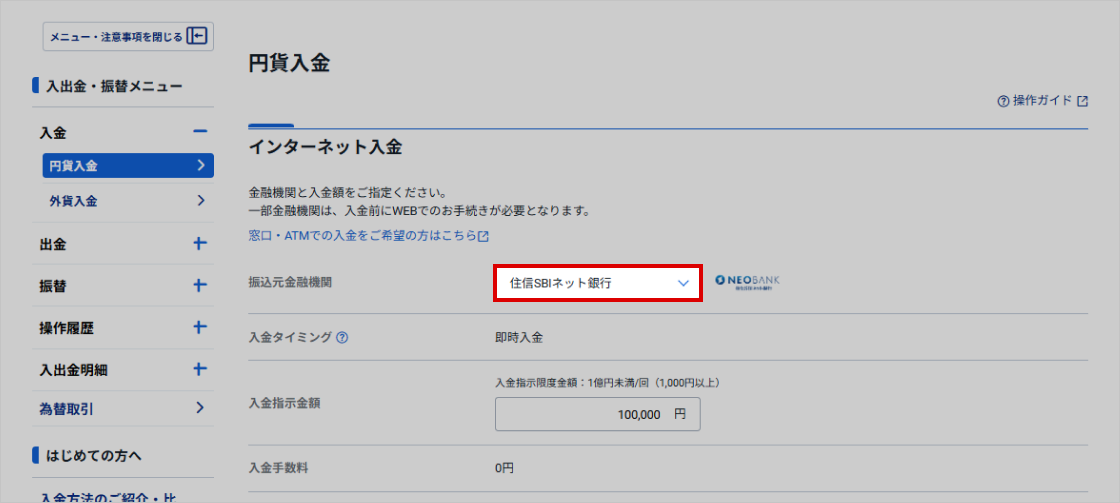Click the external link icon after 操作ガイド
The width and height of the screenshot is (1120, 503).
pyautogui.click(x=1082, y=102)
